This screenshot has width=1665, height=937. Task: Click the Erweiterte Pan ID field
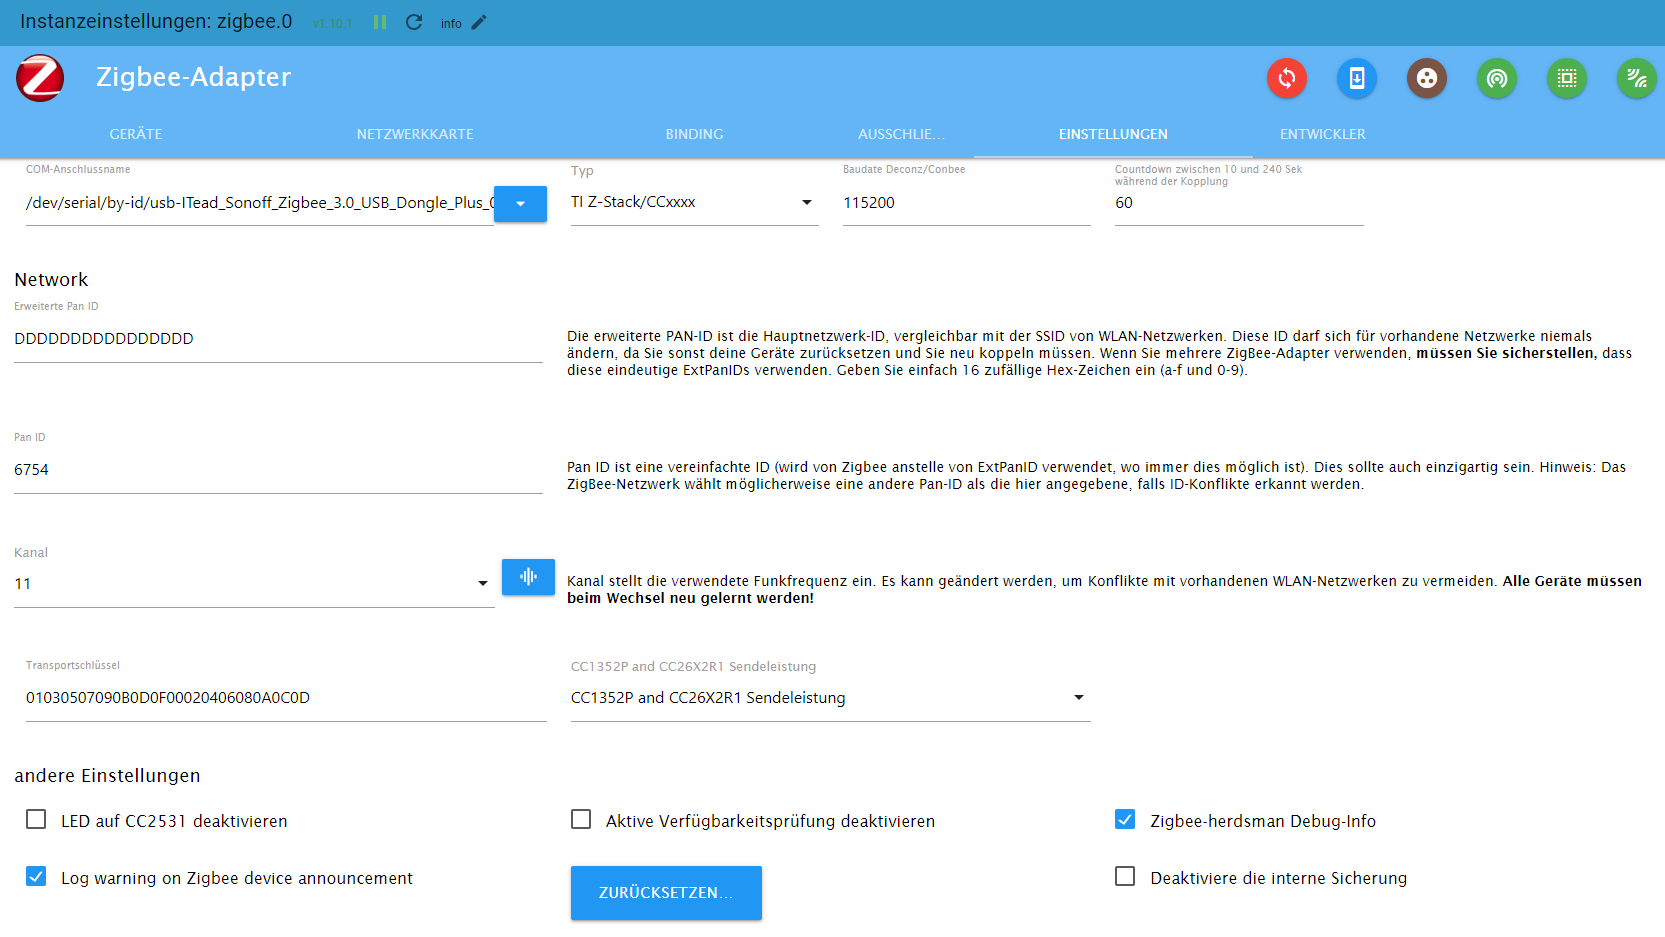pyautogui.click(x=278, y=339)
